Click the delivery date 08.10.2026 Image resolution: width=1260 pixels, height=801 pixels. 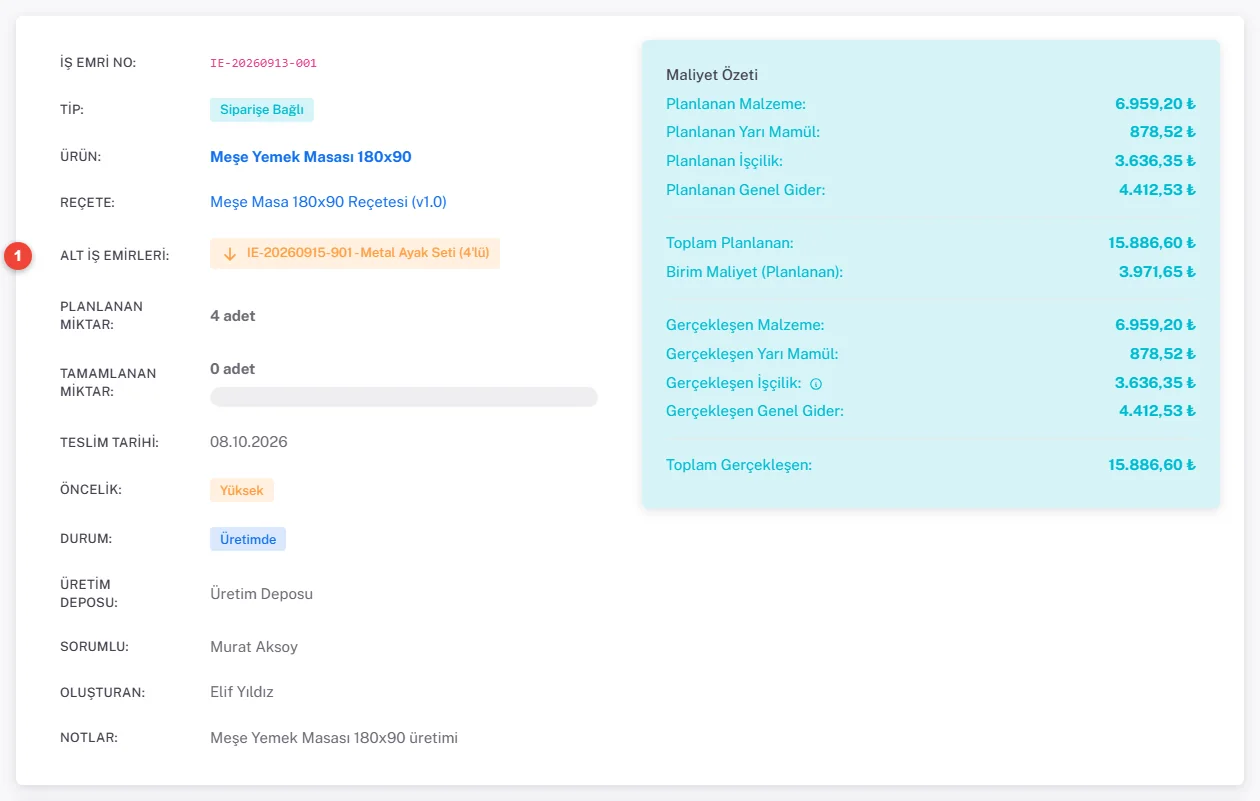(x=249, y=442)
